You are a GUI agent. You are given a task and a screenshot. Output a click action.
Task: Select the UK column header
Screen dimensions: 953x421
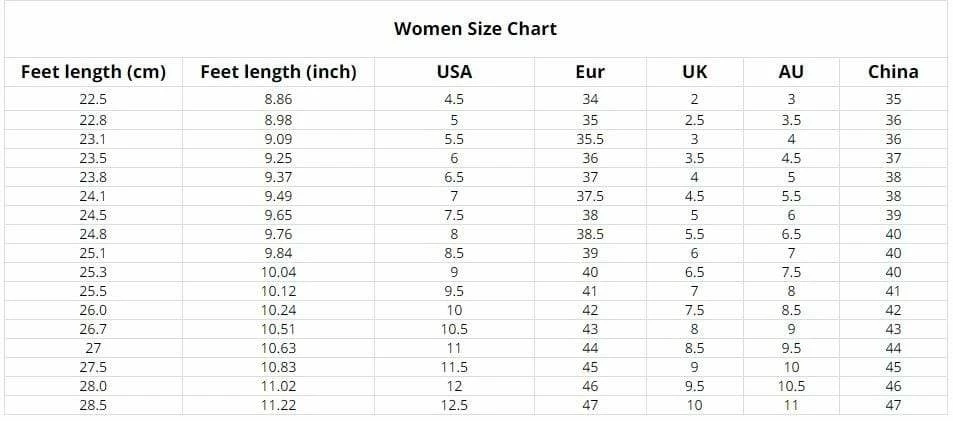694,72
